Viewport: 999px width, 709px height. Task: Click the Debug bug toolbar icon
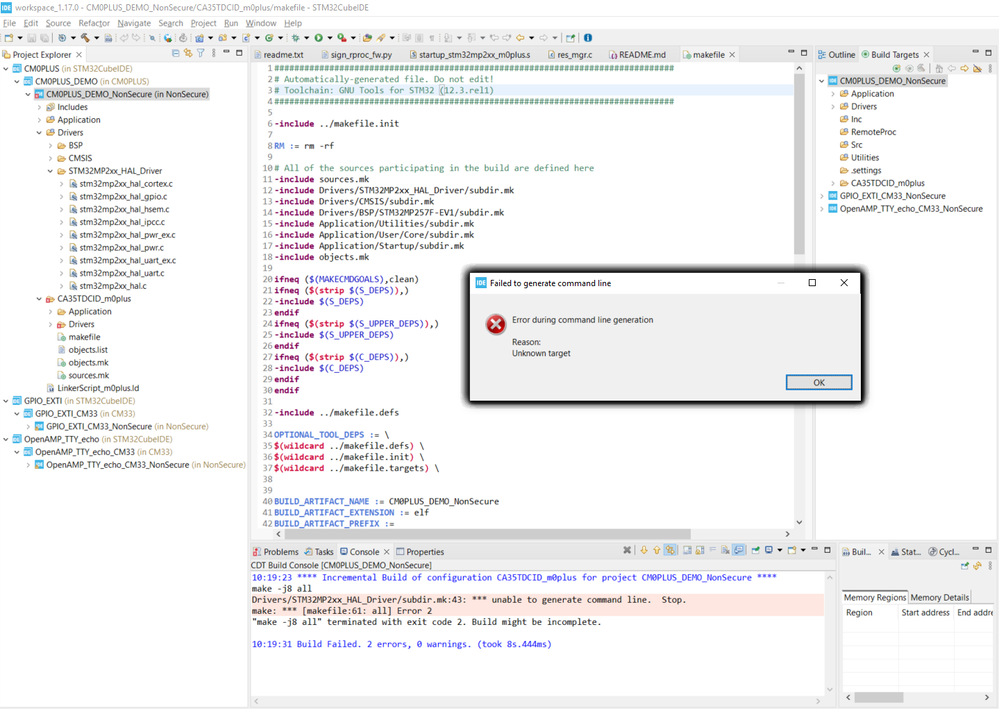(x=295, y=38)
